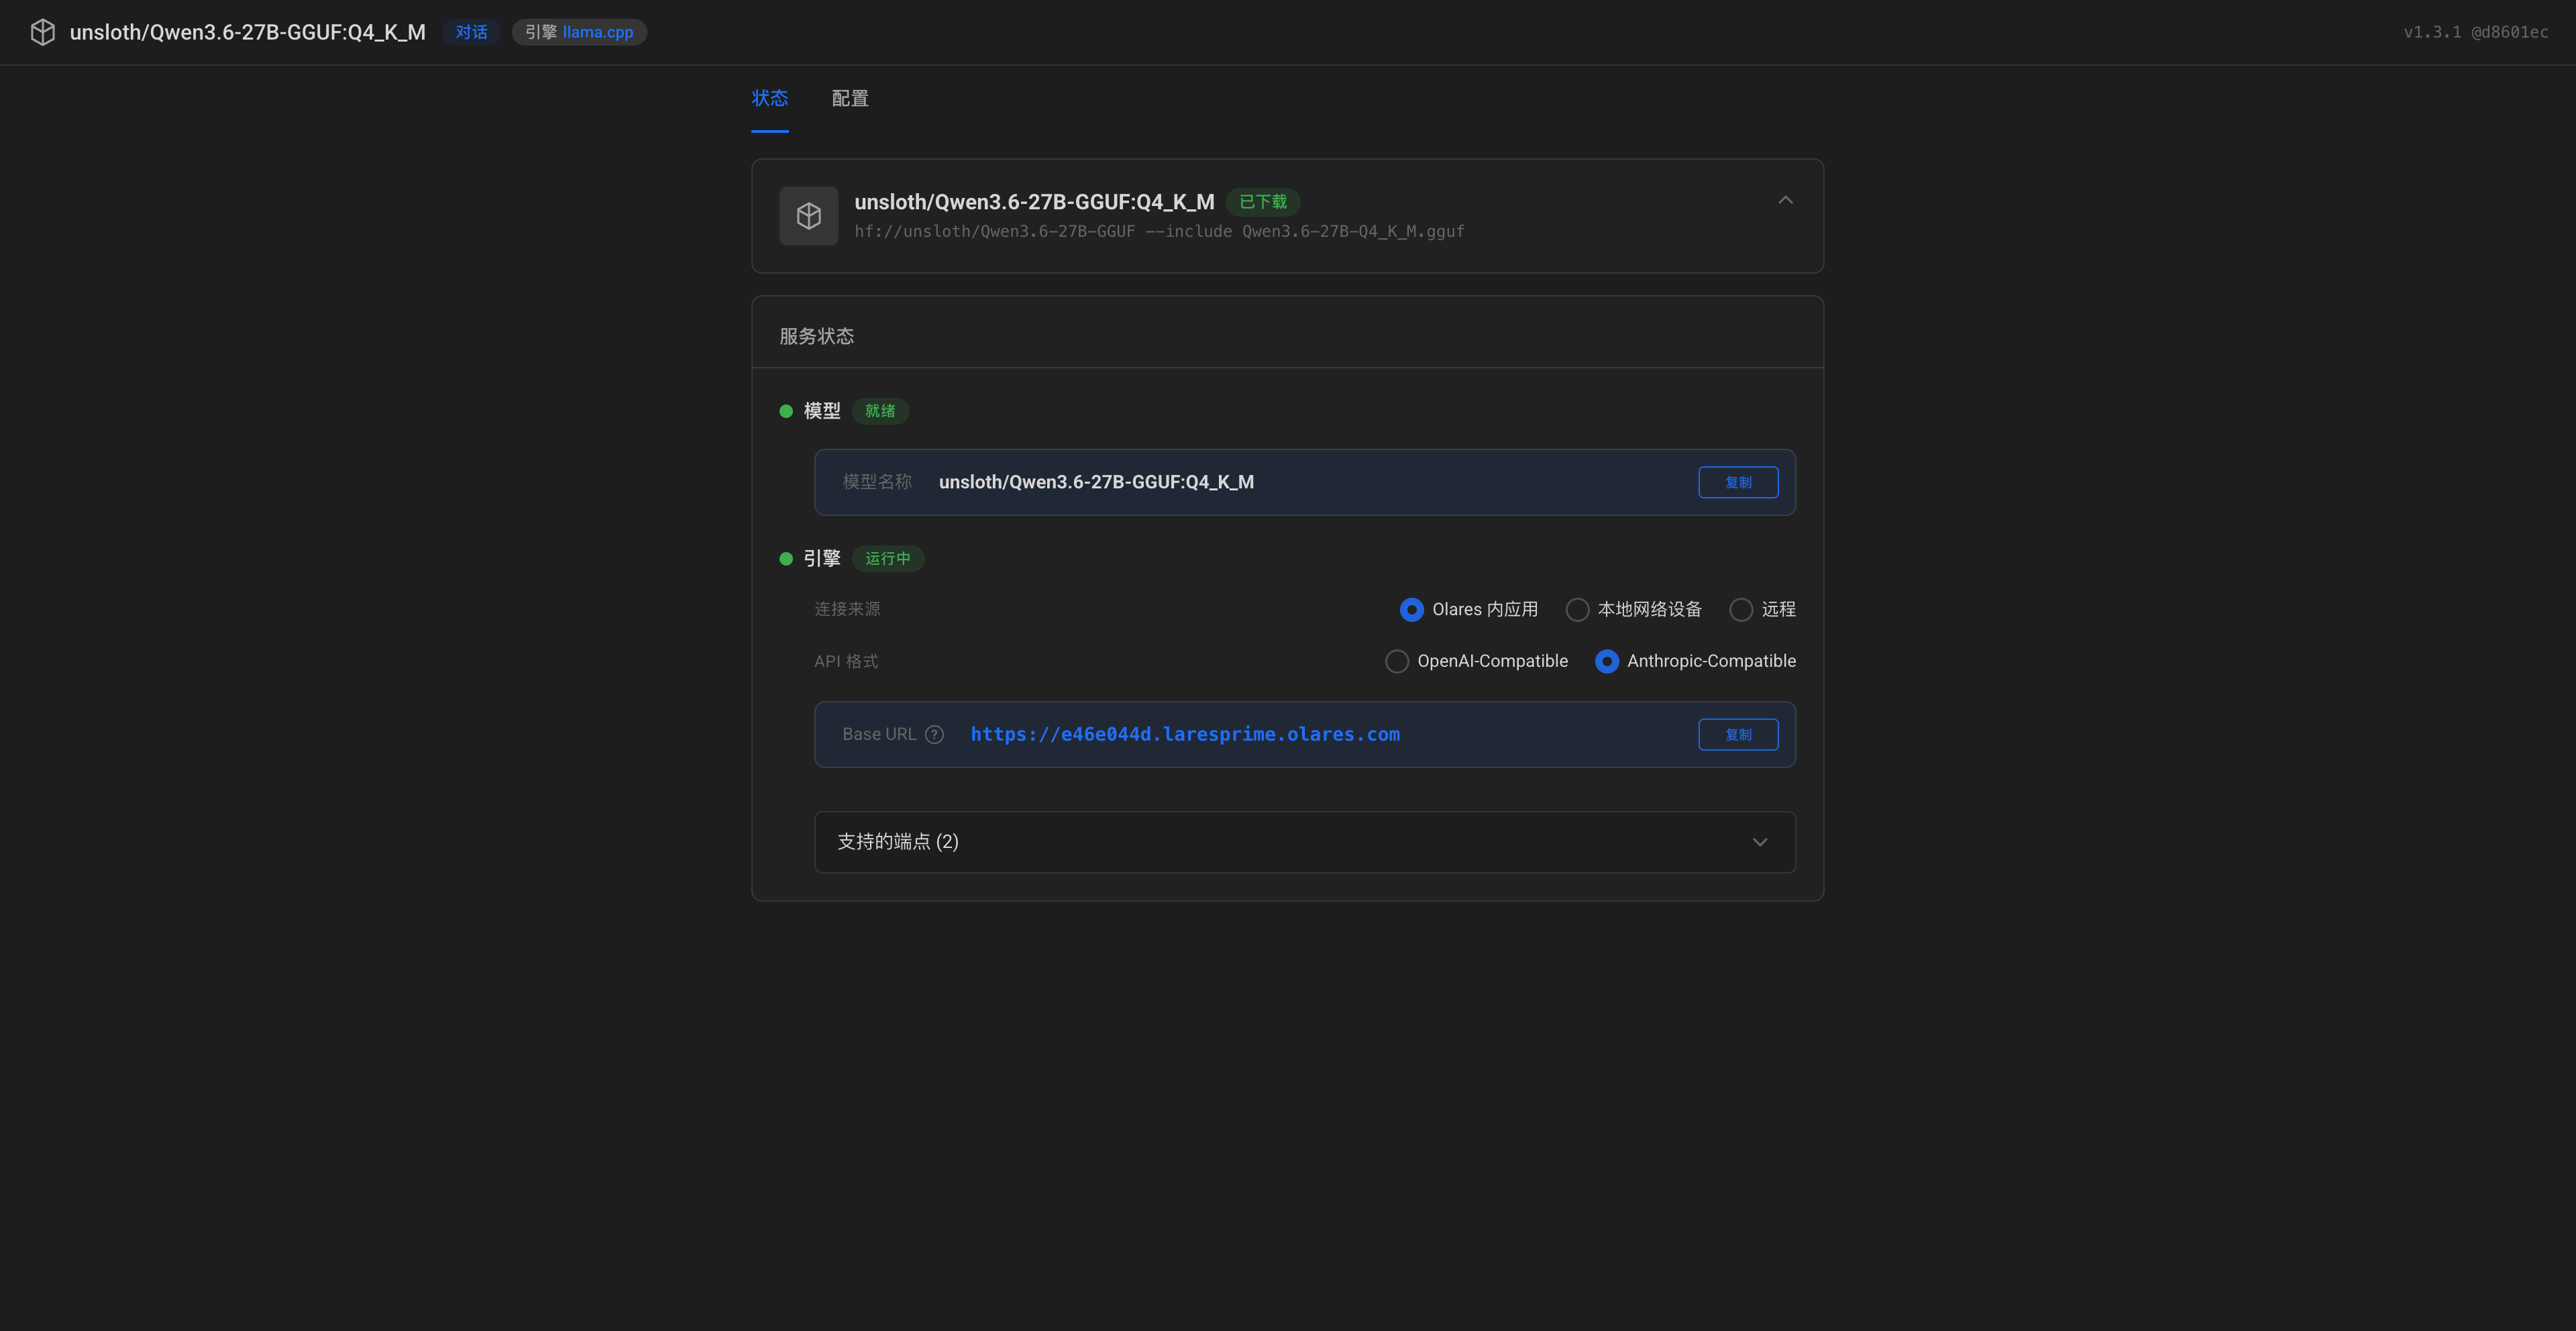
Task: Copy the model name with 复制 button
Action: 1738,482
